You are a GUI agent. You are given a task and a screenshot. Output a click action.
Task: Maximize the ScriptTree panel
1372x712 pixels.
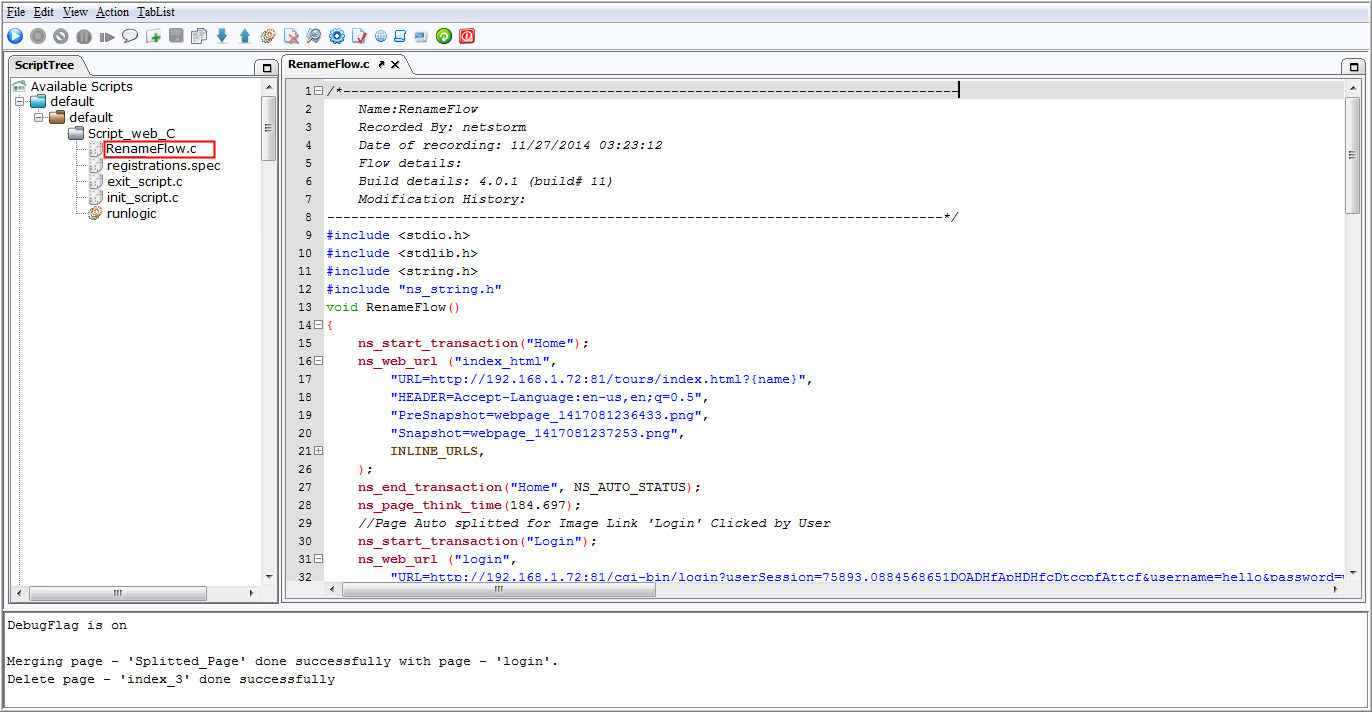coord(265,68)
